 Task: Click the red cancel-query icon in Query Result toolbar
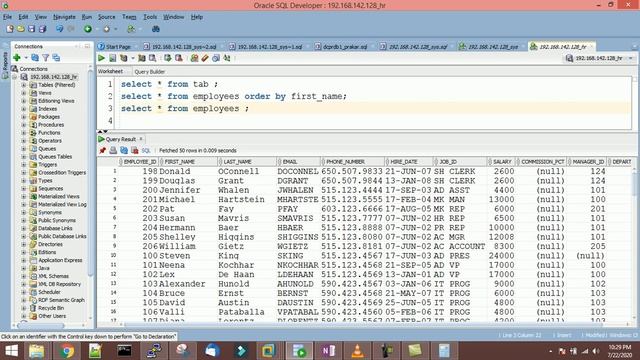click(x=135, y=150)
